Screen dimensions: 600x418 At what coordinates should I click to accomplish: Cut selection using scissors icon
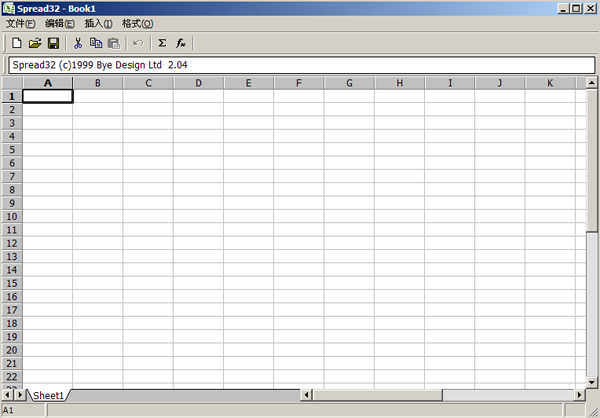(78, 43)
